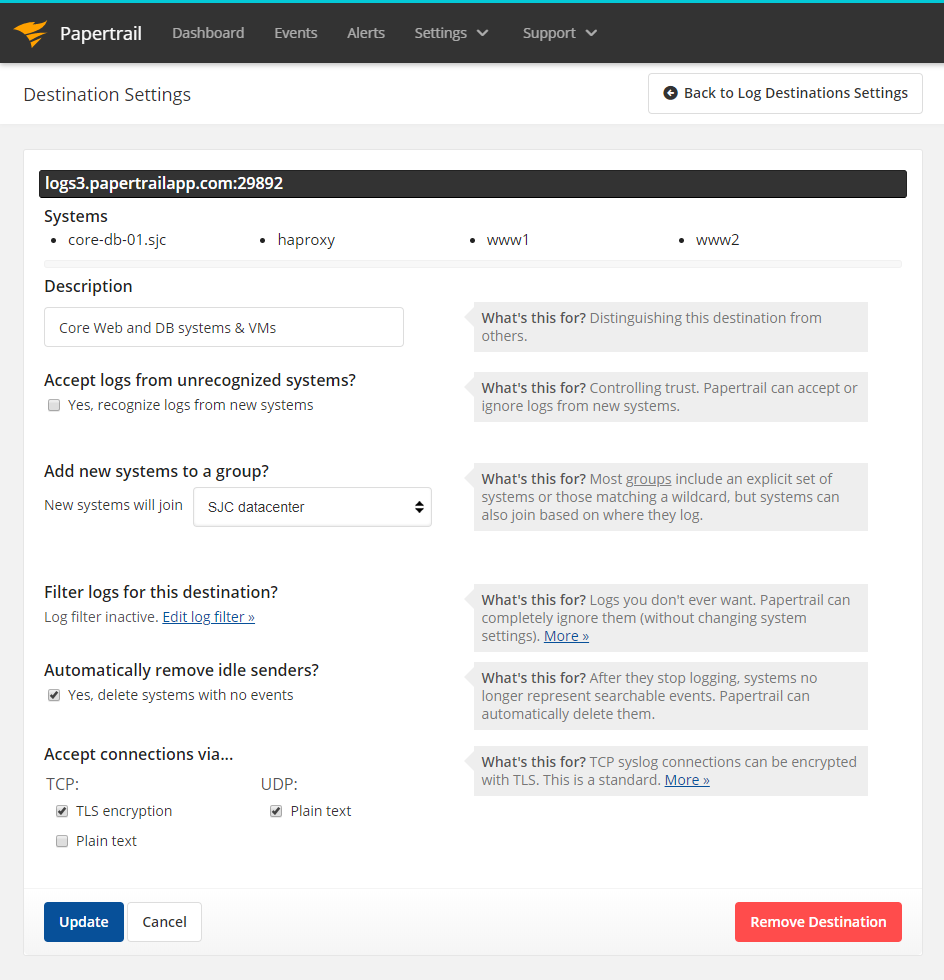This screenshot has height=980, width=944.
Task: Click the Support menu chevron
Action: pos(591,33)
